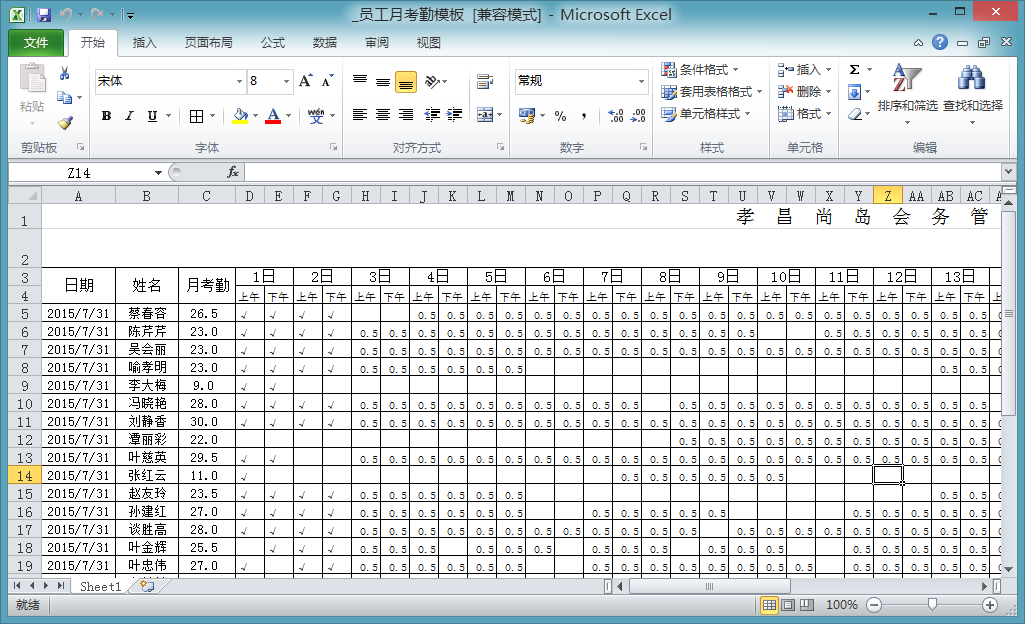The width and height of the screenshot is (1025, 624).
Task: Switch to the 数据 Data tab
Action: (325, 42)
